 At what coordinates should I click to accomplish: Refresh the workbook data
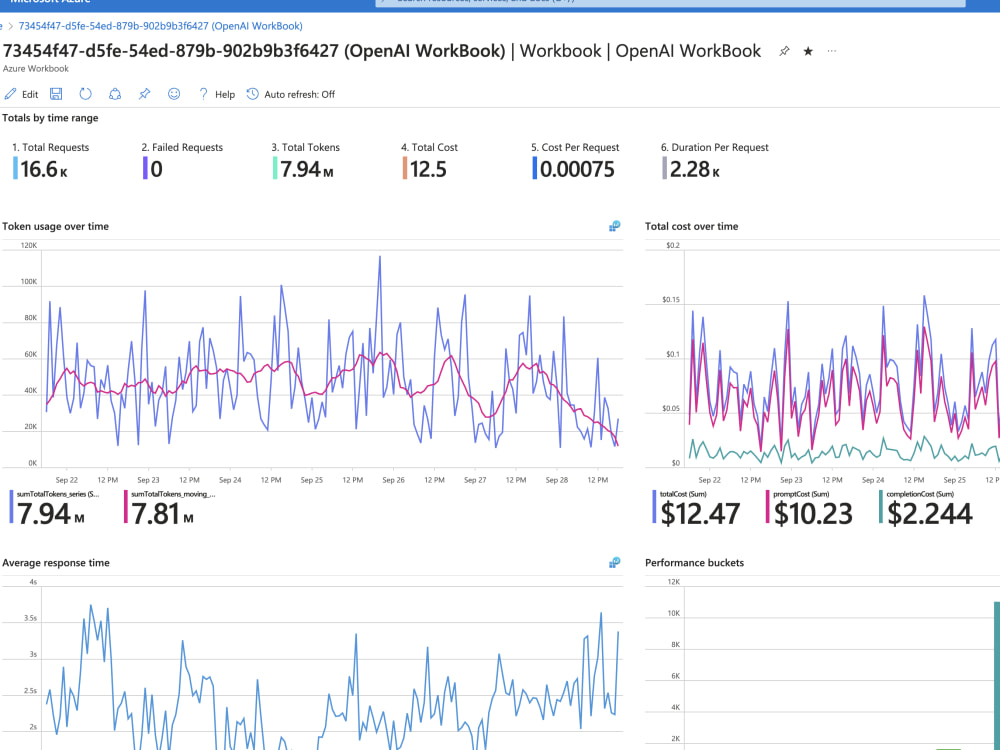pos(86,93)
